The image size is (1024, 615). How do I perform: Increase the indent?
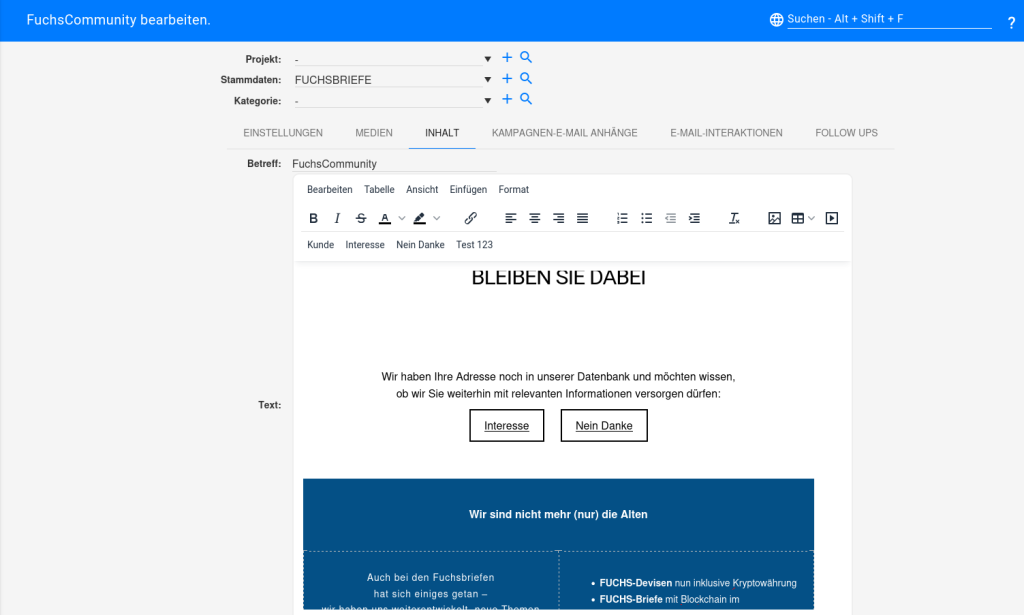pyautogui.click(x=694, y=218)
